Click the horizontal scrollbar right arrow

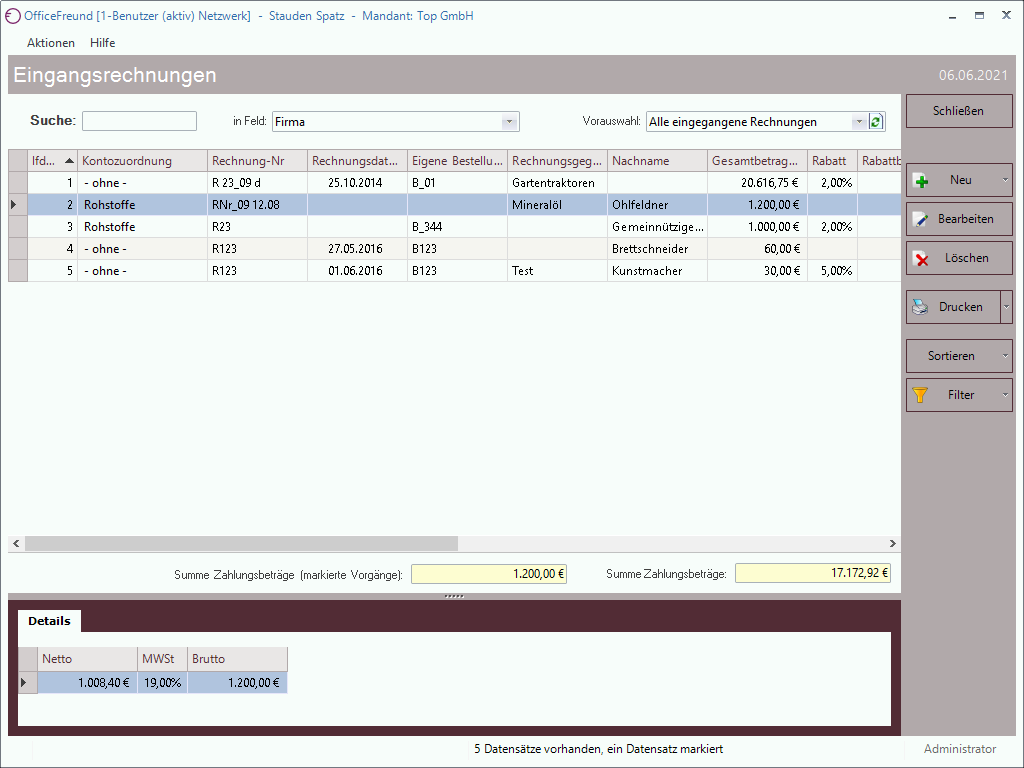(x=893, y=544)
